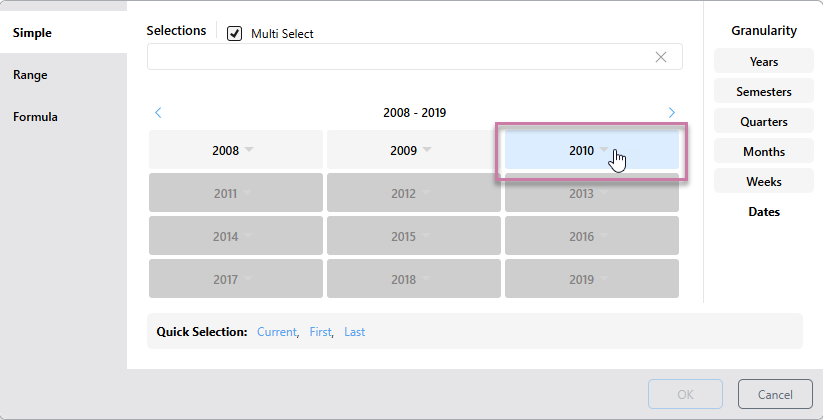Switch to the Range tab
The width and height of the screenshot is (823, 420).
coord(30,74)
